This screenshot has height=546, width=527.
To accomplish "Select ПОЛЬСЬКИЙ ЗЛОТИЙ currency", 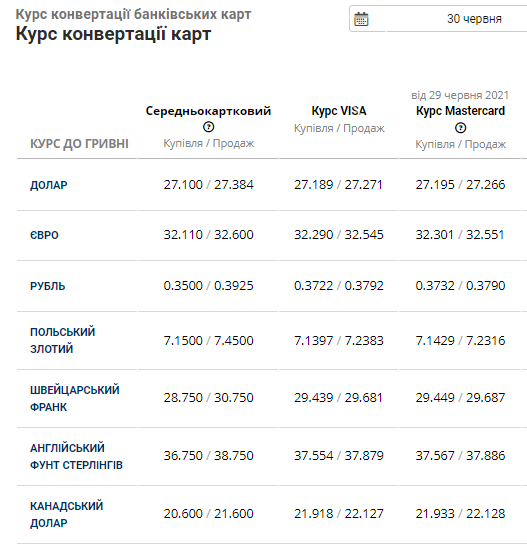I will 62,340.
